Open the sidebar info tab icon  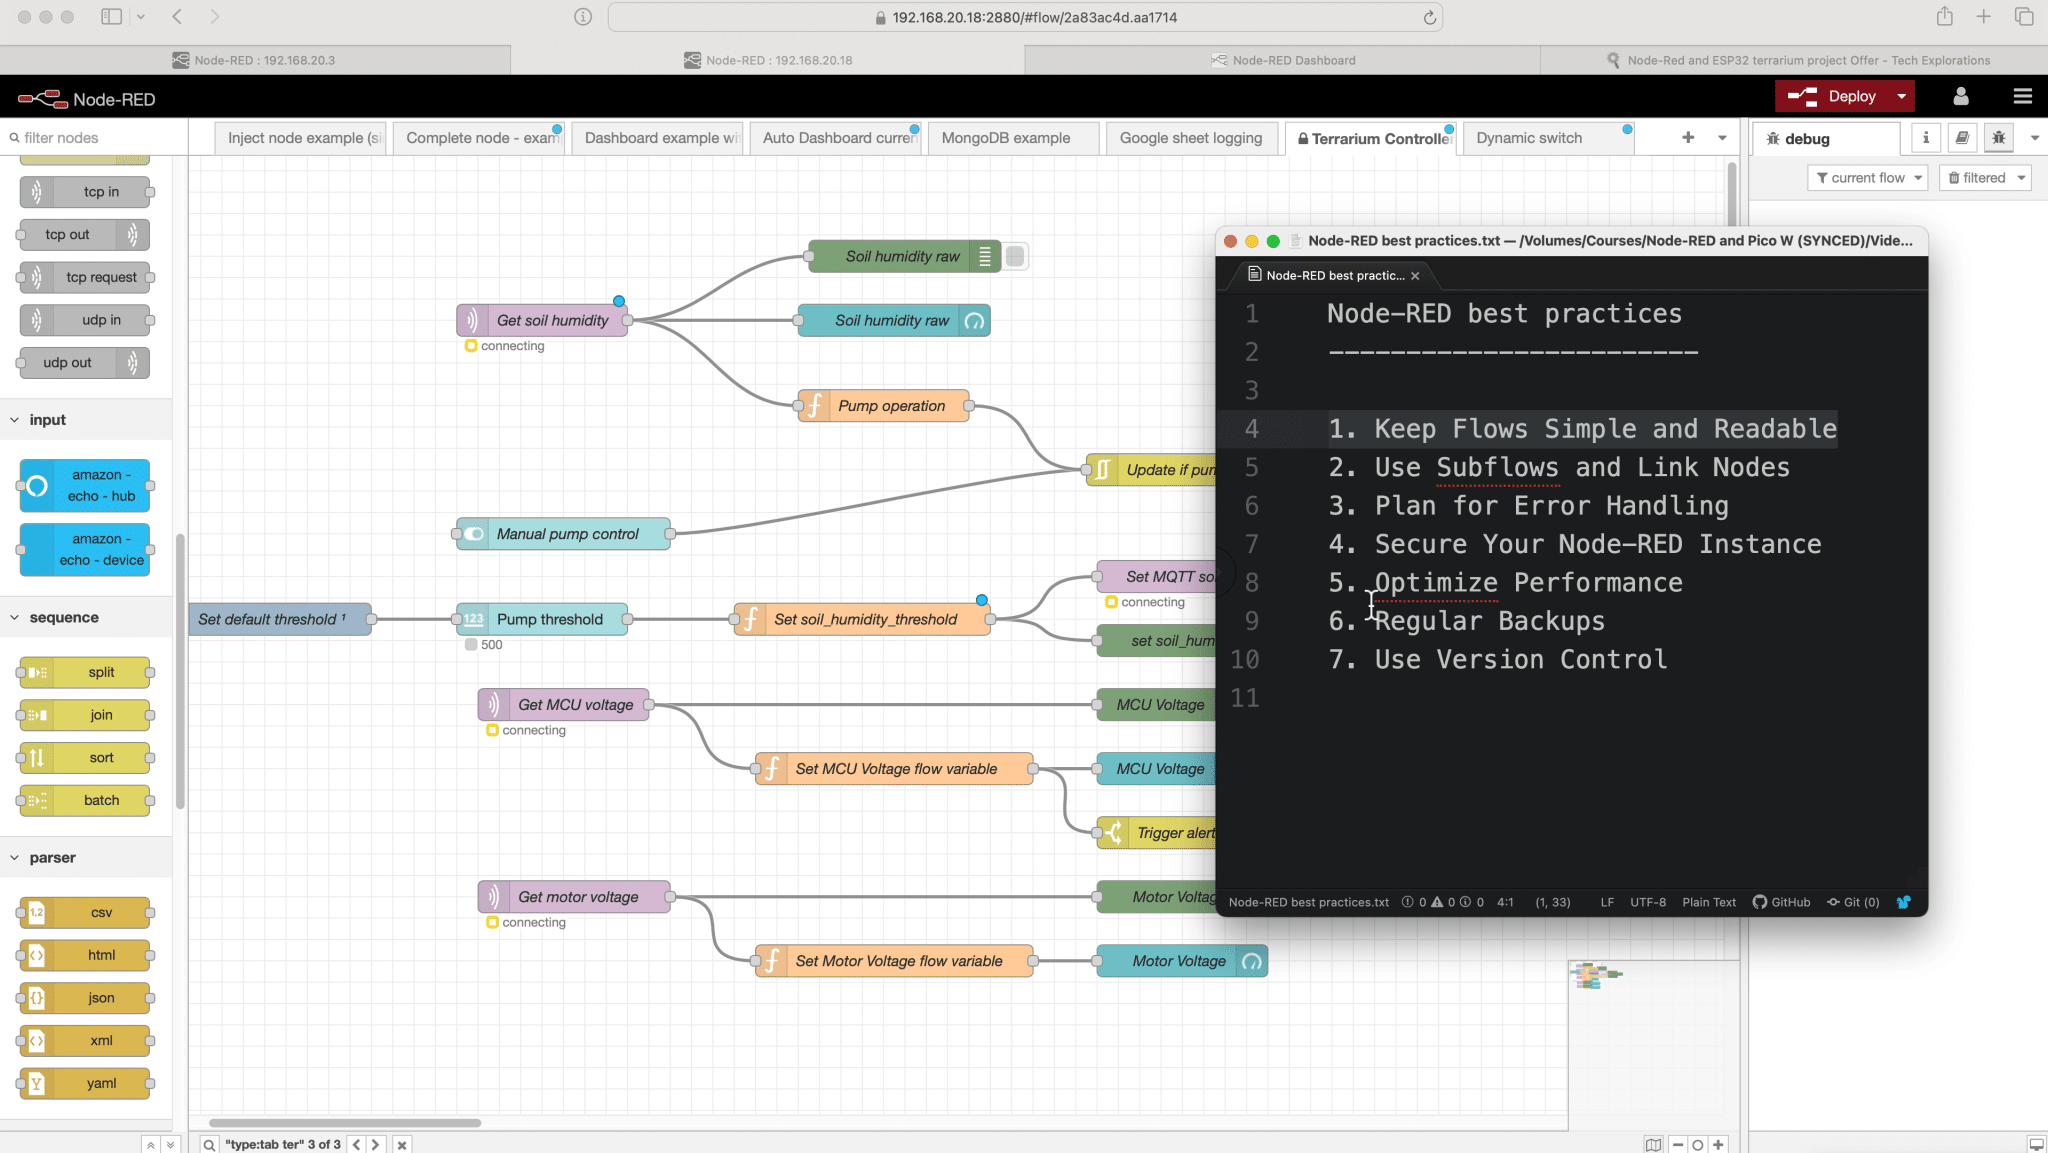click(1926, 138)
